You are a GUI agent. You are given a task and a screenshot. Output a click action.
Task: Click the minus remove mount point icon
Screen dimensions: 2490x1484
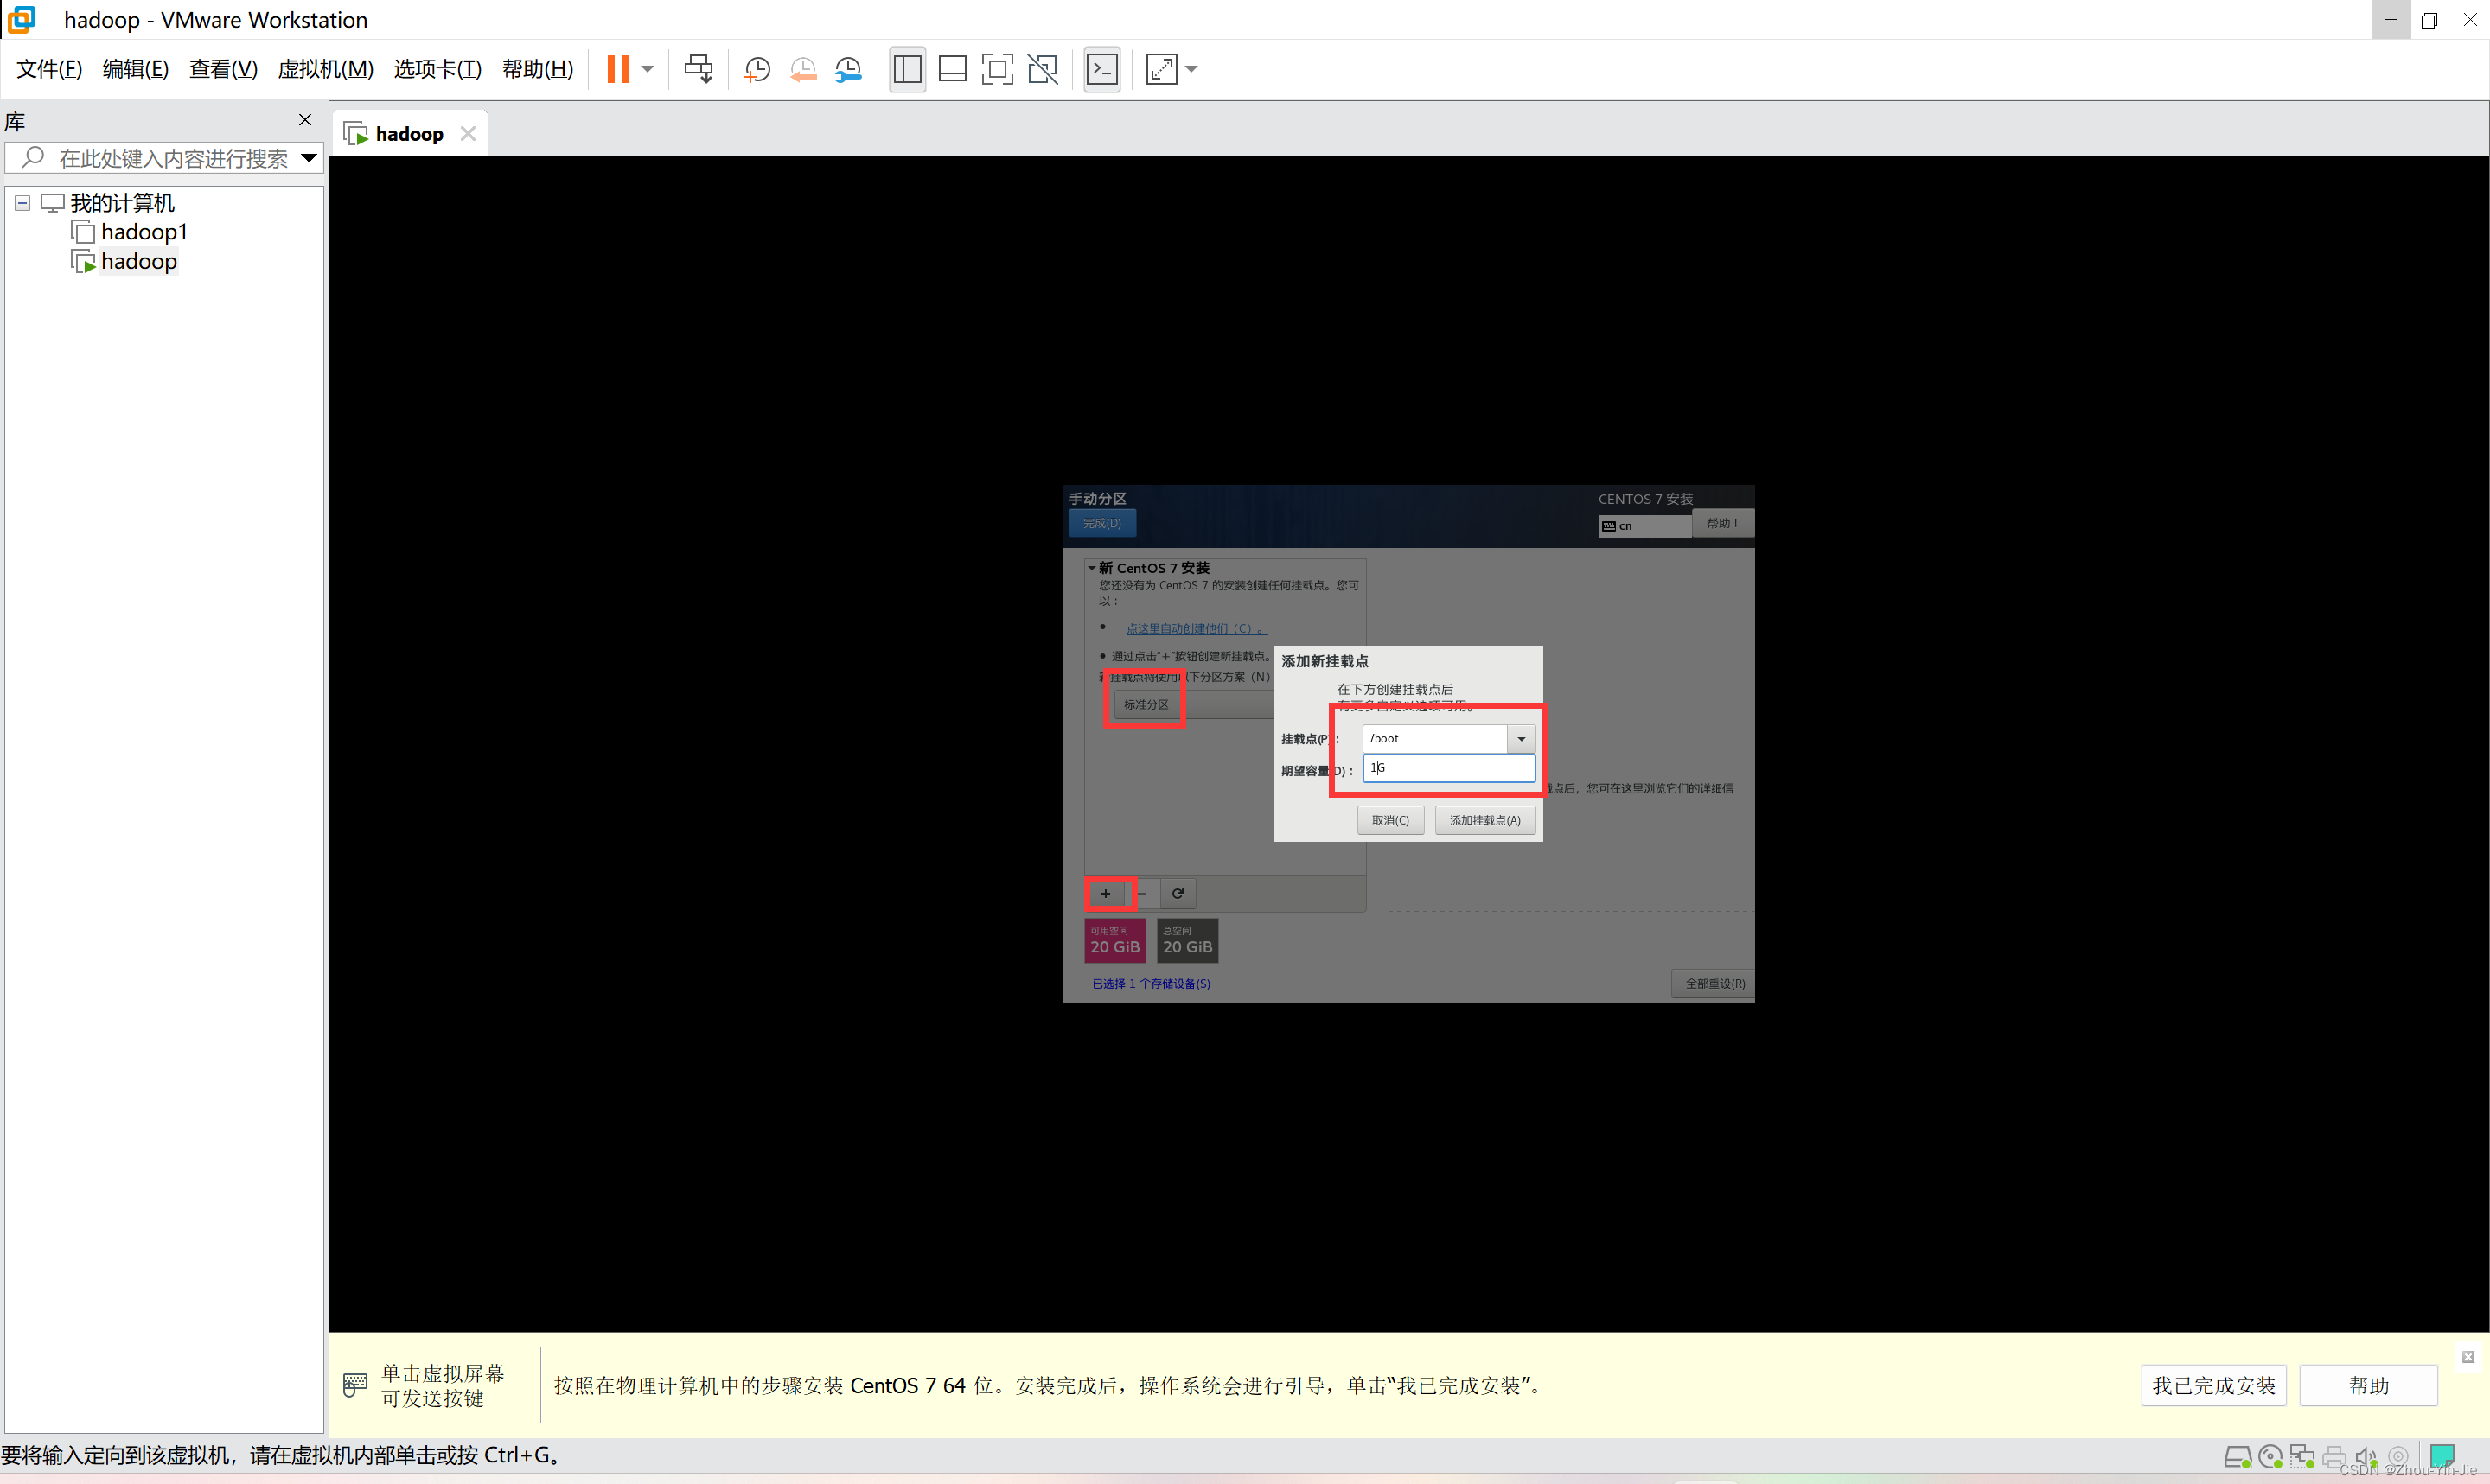coord(1142,894)
